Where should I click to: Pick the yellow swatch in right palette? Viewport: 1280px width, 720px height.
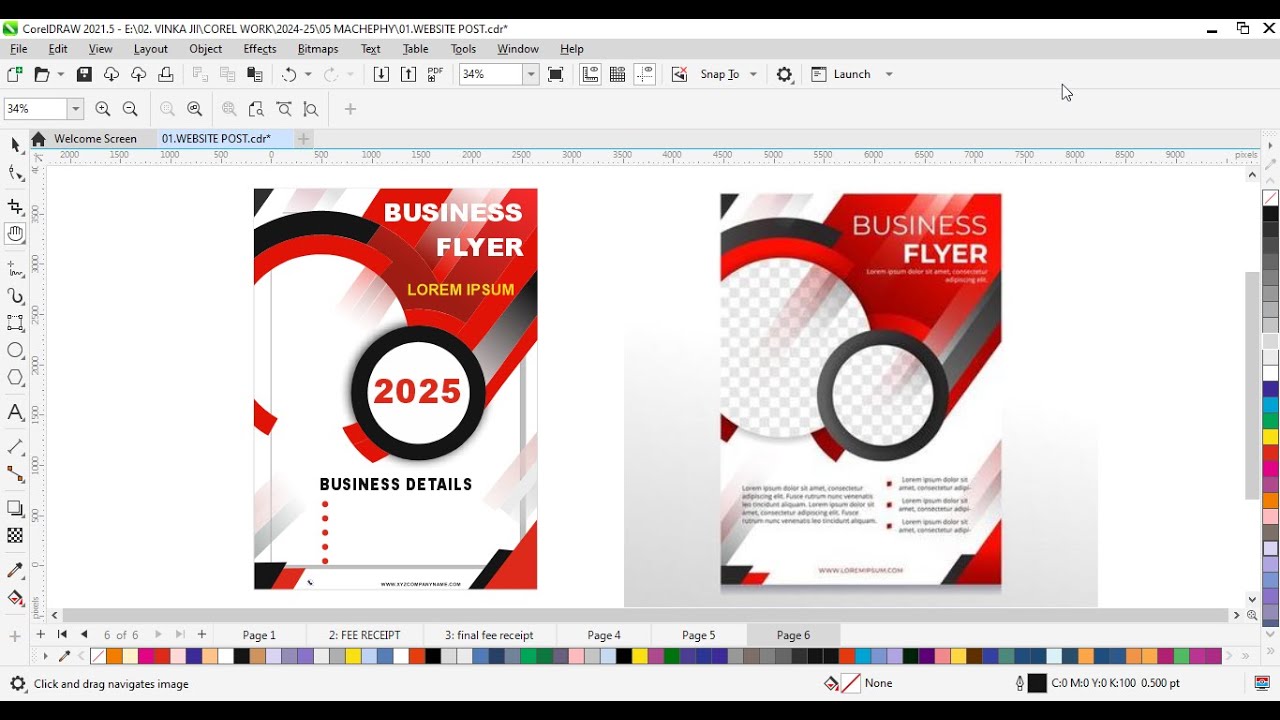click(x=1270, y=437)
